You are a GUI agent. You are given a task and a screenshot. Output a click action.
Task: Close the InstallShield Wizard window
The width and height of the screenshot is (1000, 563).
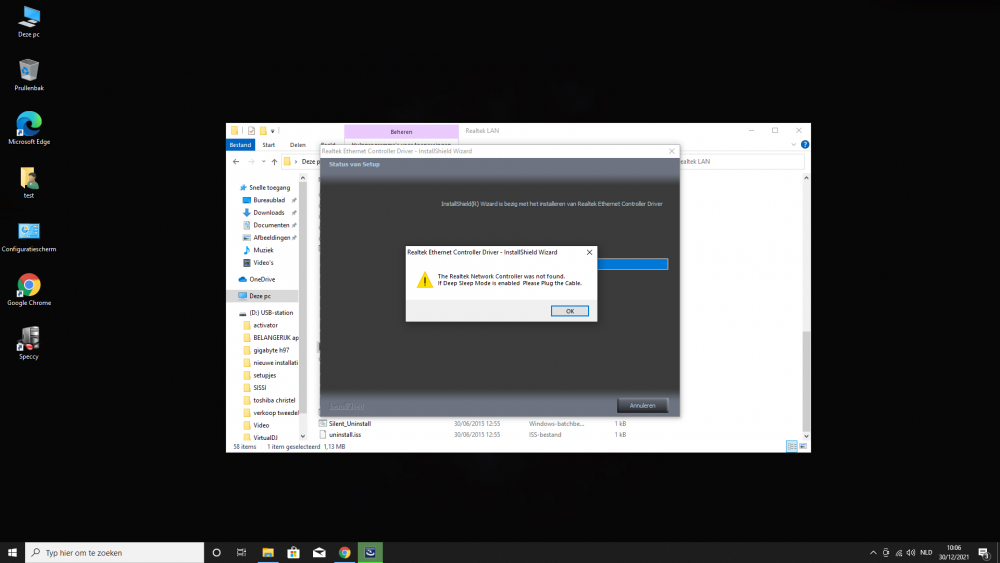(672, 151)
